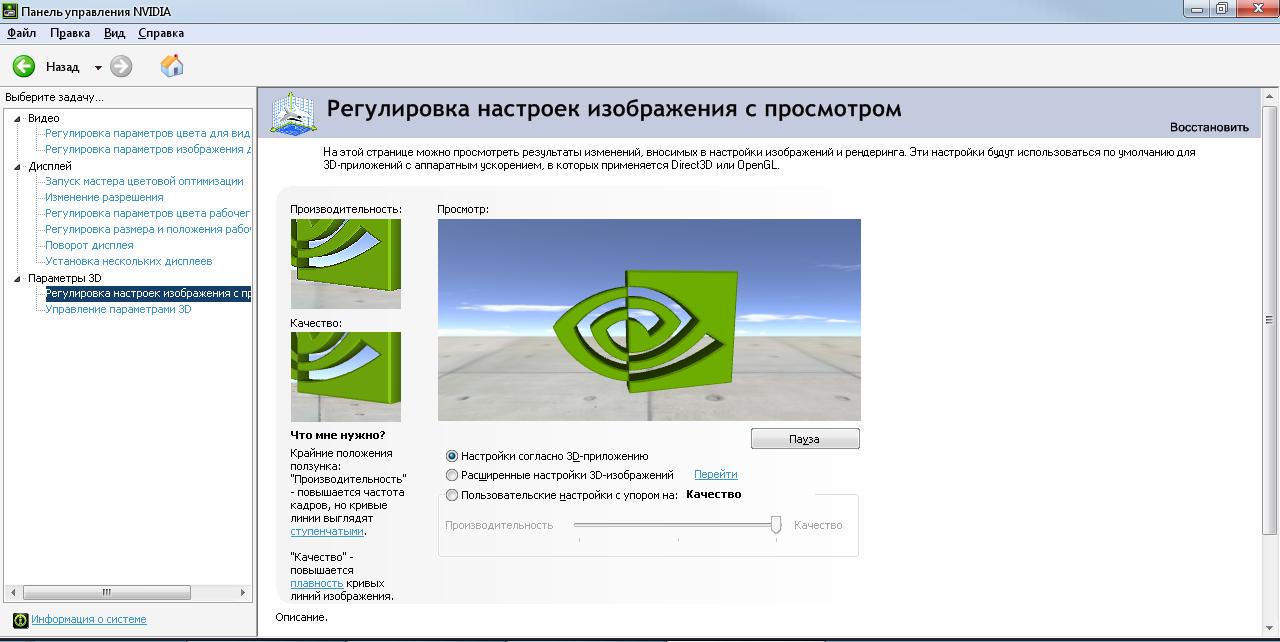Open Регулировка параметров изображения для видео

148,149
